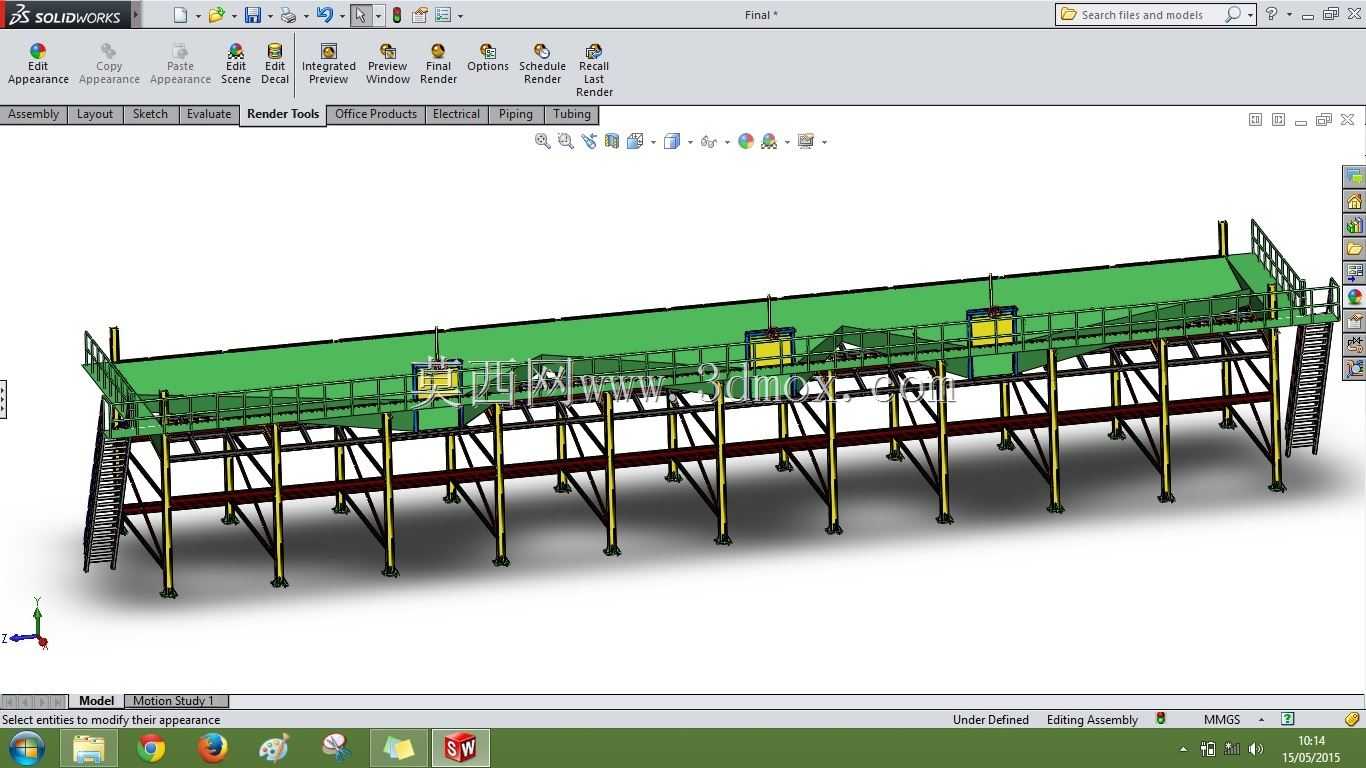Switch to the Piping tab

tap(516, 114)
